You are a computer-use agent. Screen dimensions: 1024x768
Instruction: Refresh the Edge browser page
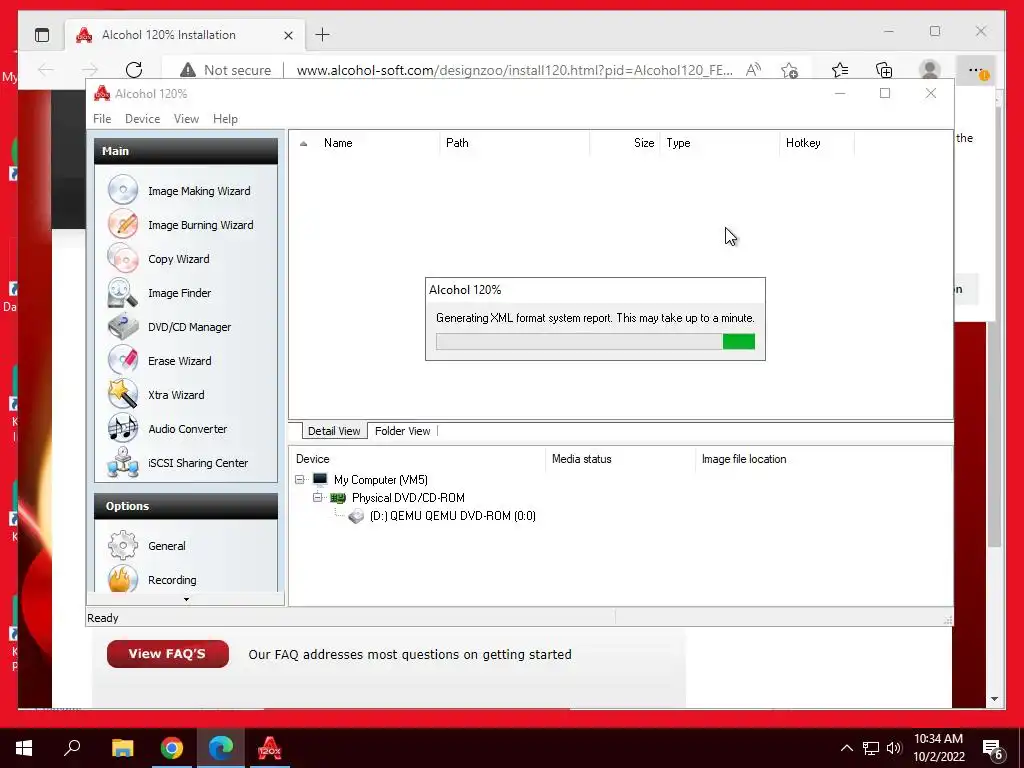coord(134,70)
